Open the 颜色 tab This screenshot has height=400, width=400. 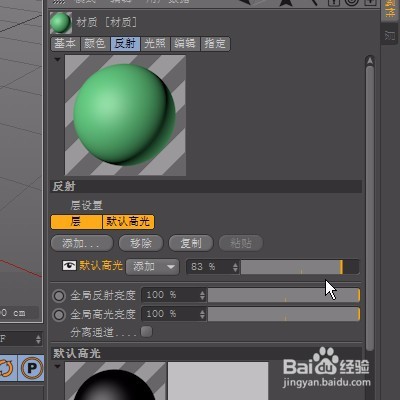click(95, 44)
